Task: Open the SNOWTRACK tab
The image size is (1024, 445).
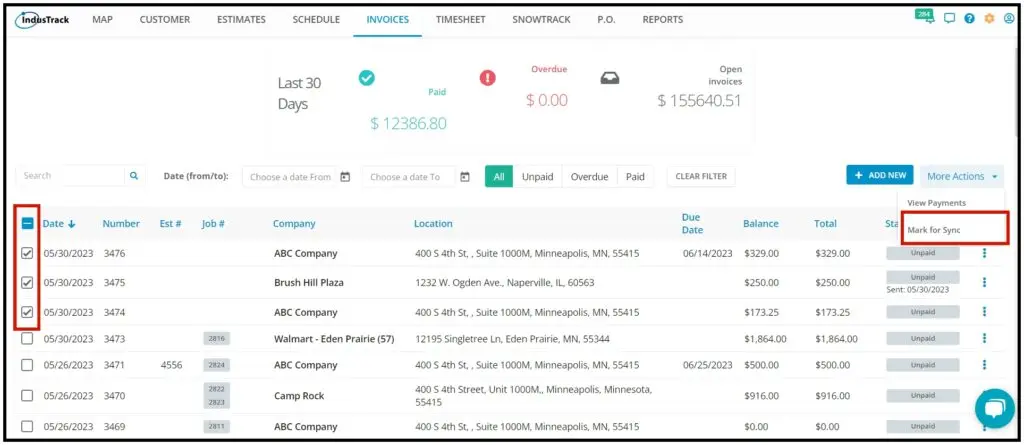Action: 541,20
